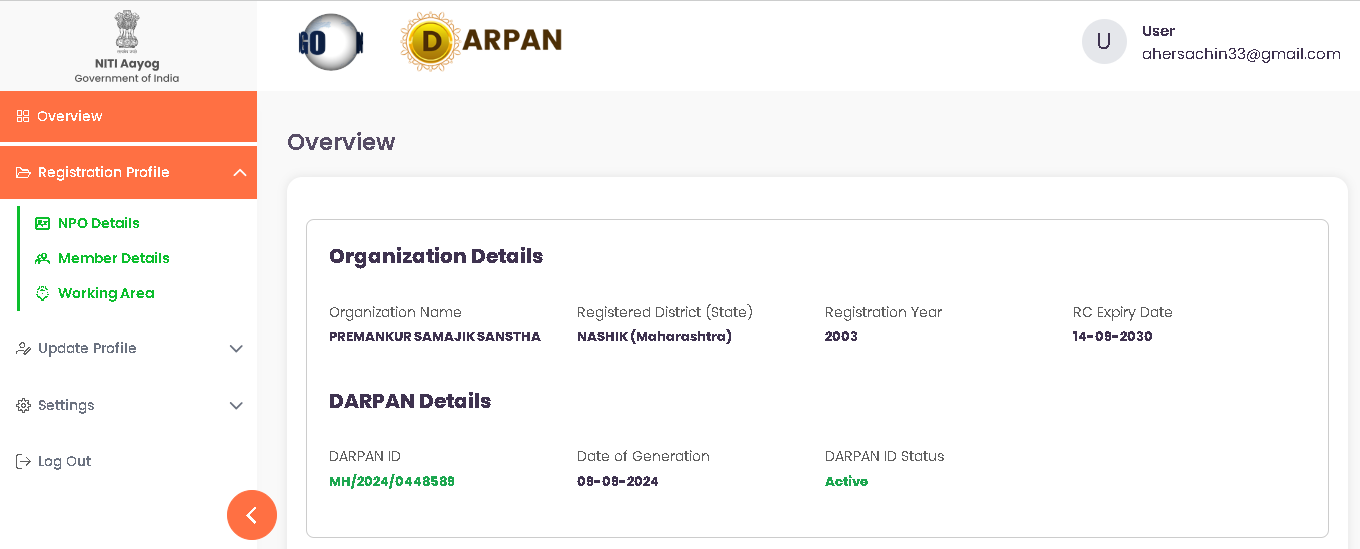
Task: Click the Registration Profile folder icon
Action: click(23, 172)
